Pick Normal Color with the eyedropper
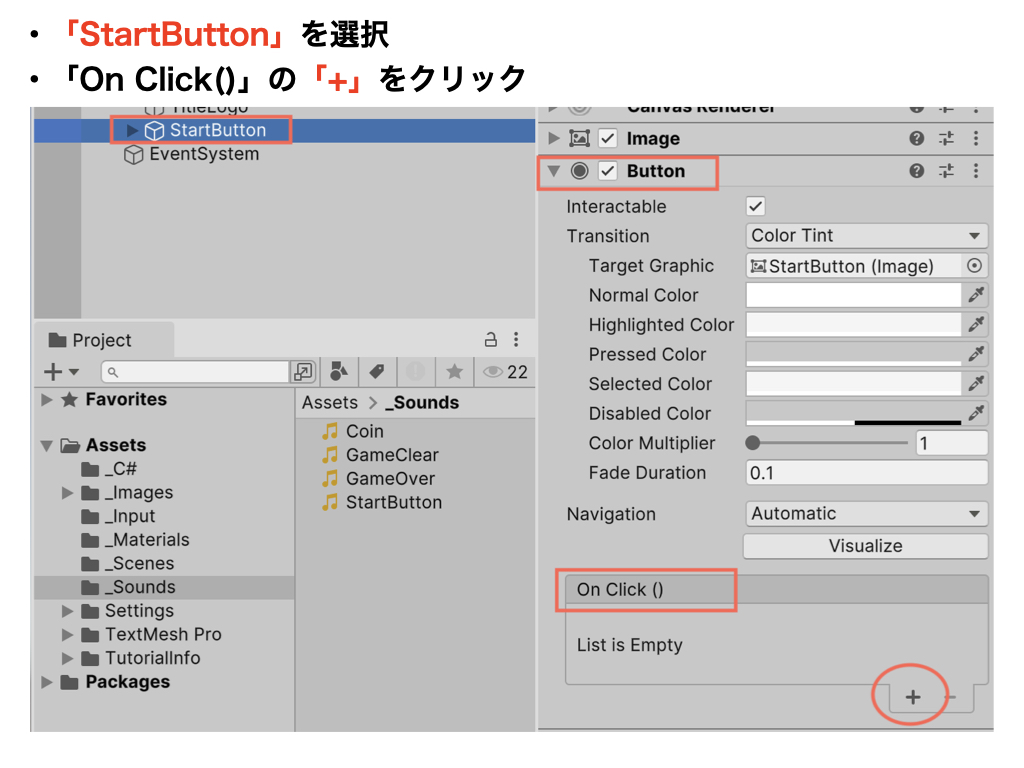Viewport: 1024px width, 768px height. [976, 295]
